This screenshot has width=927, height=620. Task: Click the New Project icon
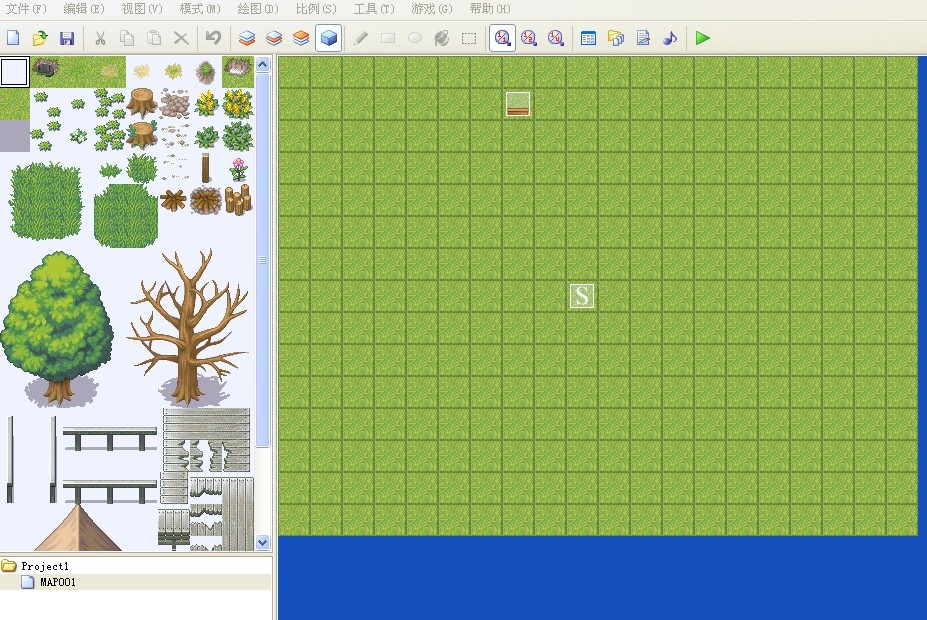(13, 38)
